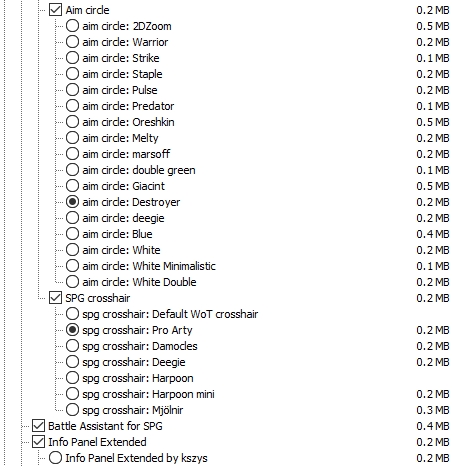
Task: Pick aim circle: Melty option
Action: [72, 138]
